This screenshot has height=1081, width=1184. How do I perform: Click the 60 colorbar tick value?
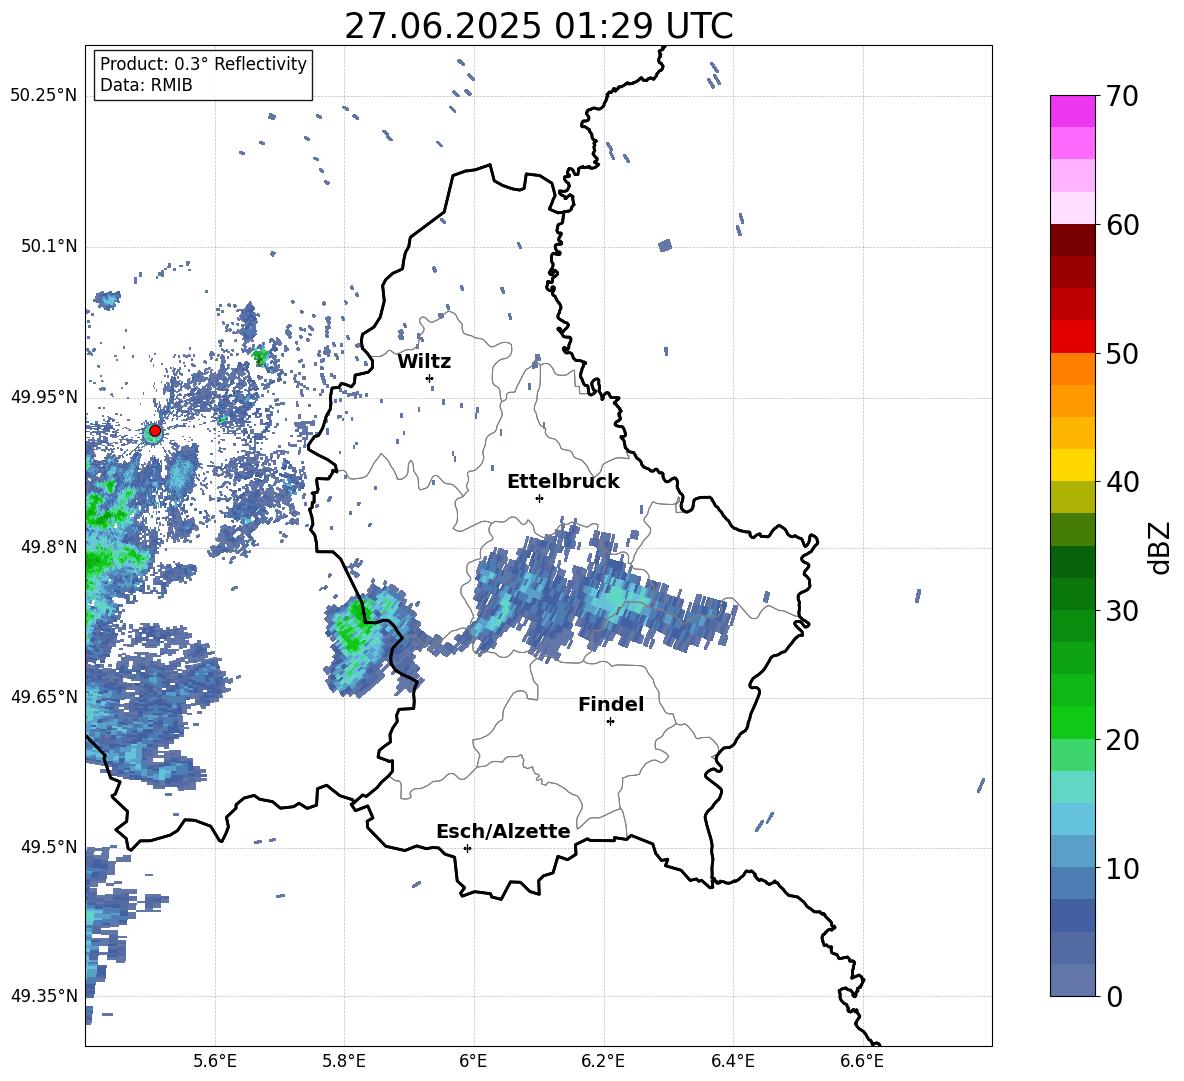click(x=1122, y=225)
